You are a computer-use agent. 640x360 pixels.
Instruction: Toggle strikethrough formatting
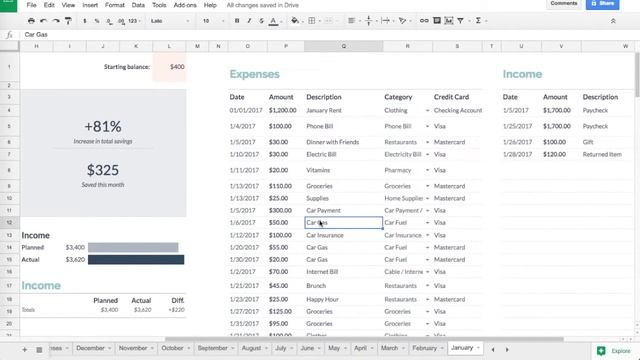pos(261,20)
